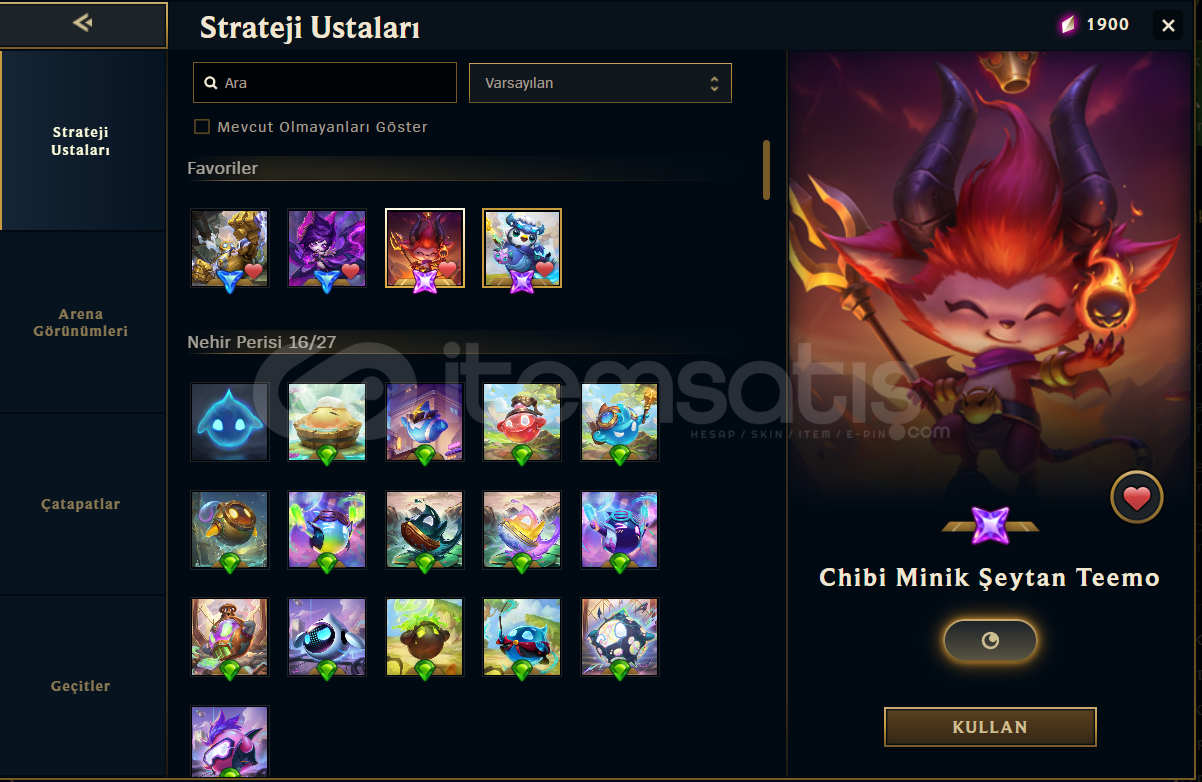Screen dimensions: 1202x782
Task: Click the Ara search field
Action: [325, 83]
